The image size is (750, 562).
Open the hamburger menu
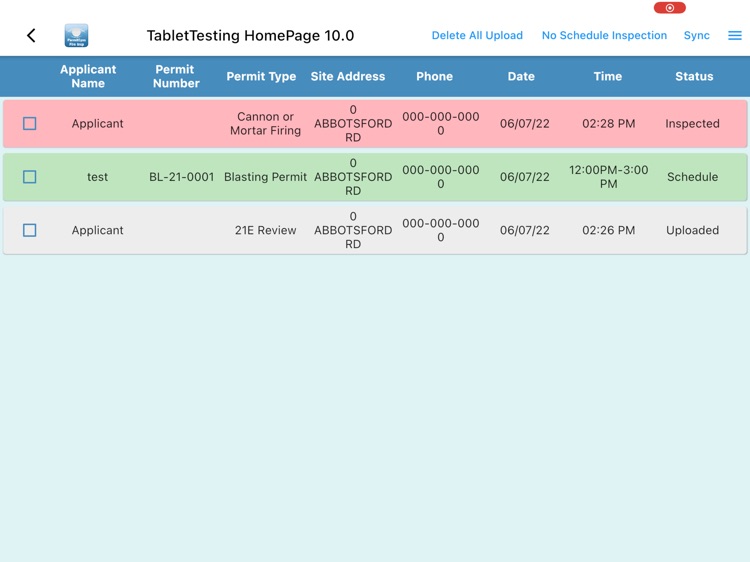point(735,35)
